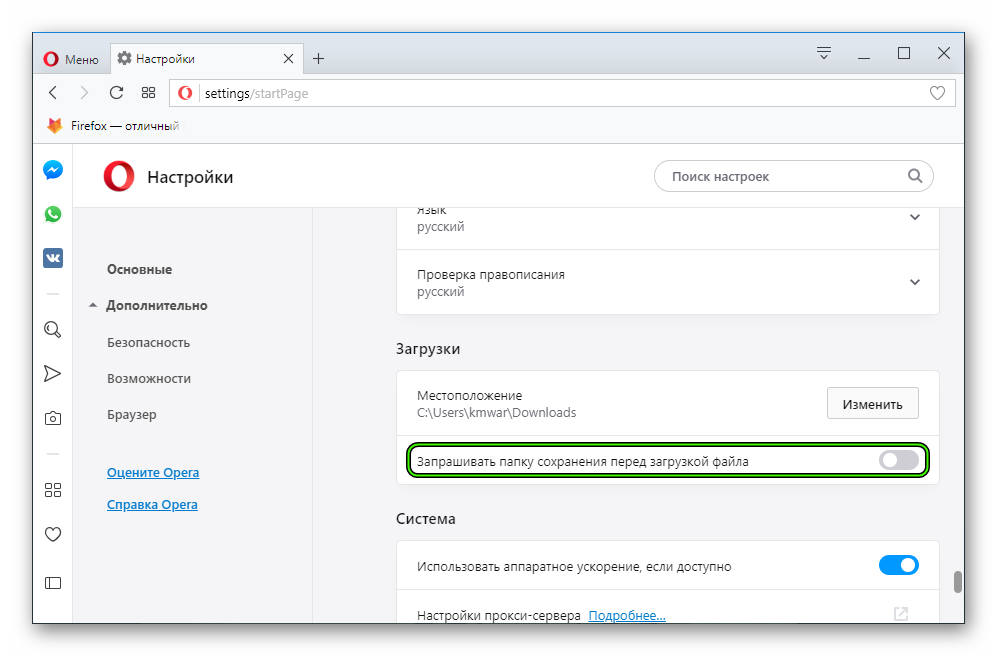Image resolution: width=997 pixels, height=656 pixels.
Task: Reload the page
Action: click(x=116, y=93)
